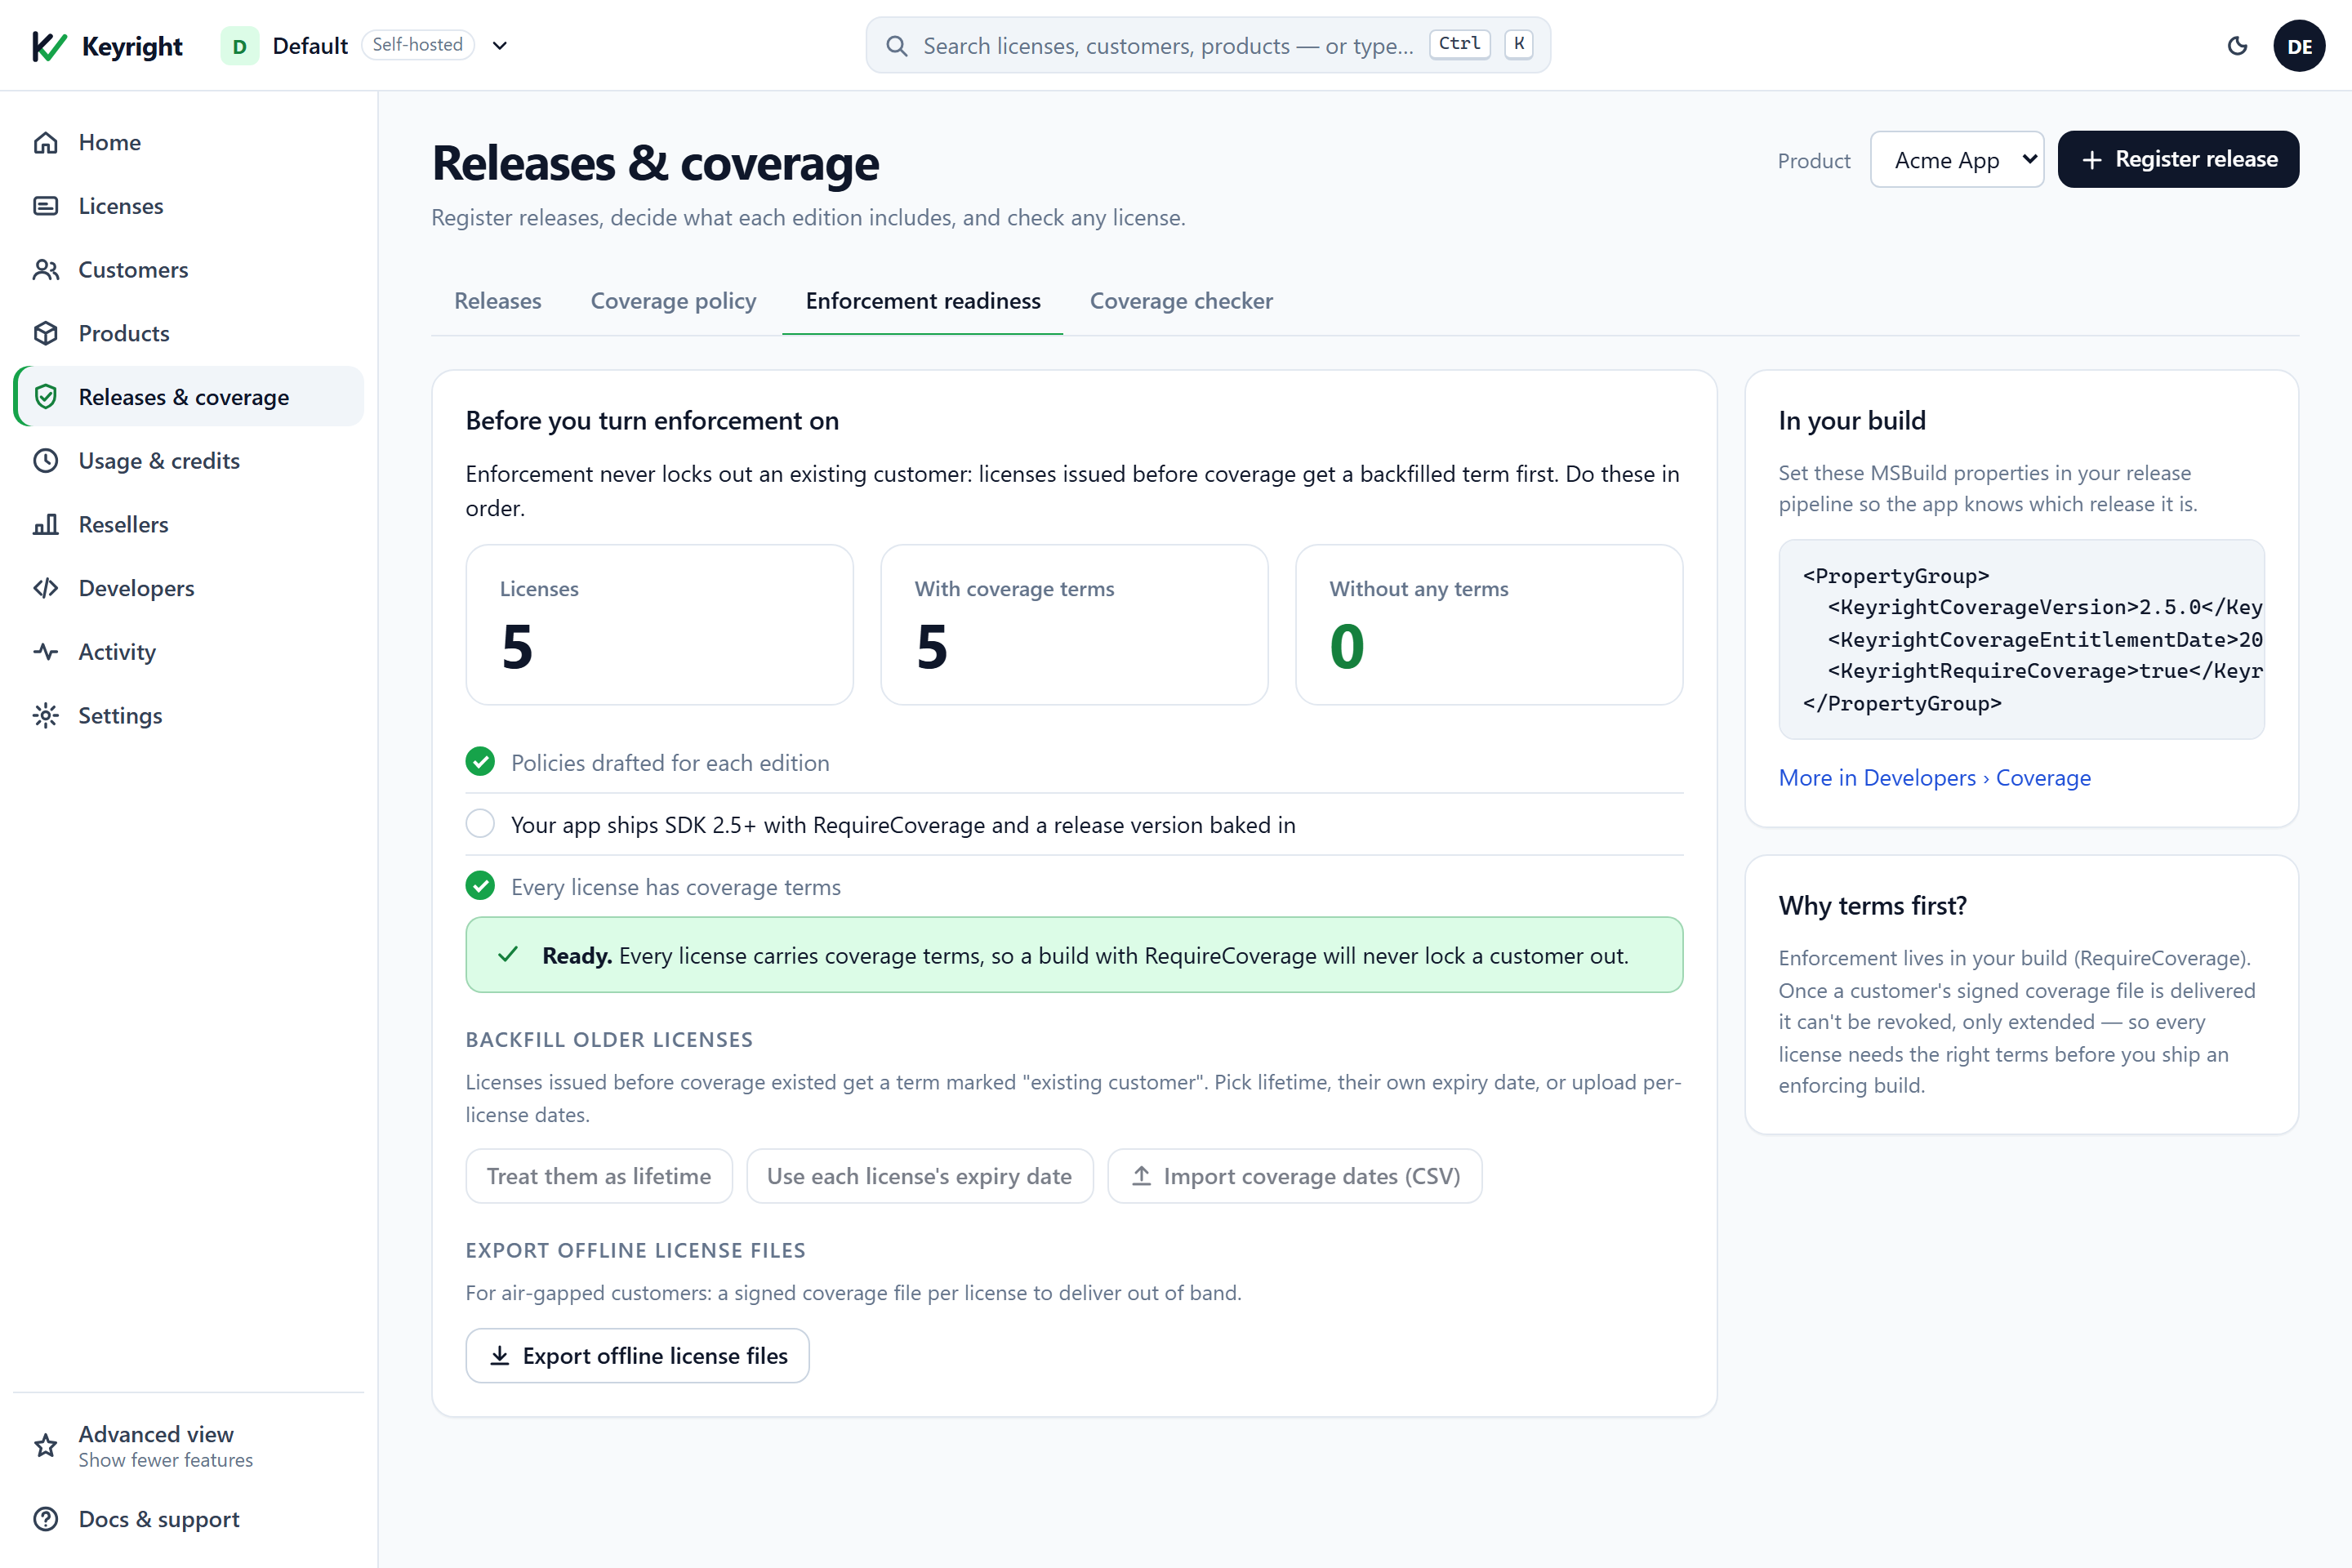Open the DE user avatar menu
The image size is (2352, 1568).
click(2299, 46)
